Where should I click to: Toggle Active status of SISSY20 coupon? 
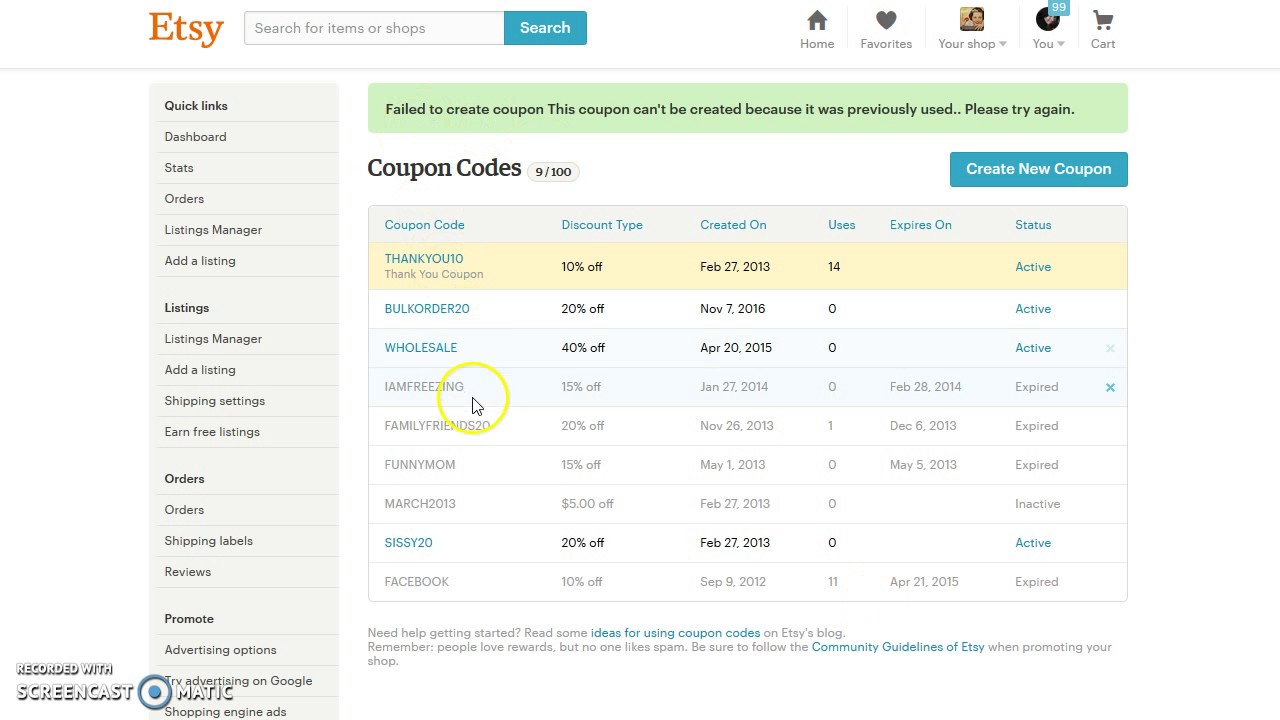pos(1033,543)
